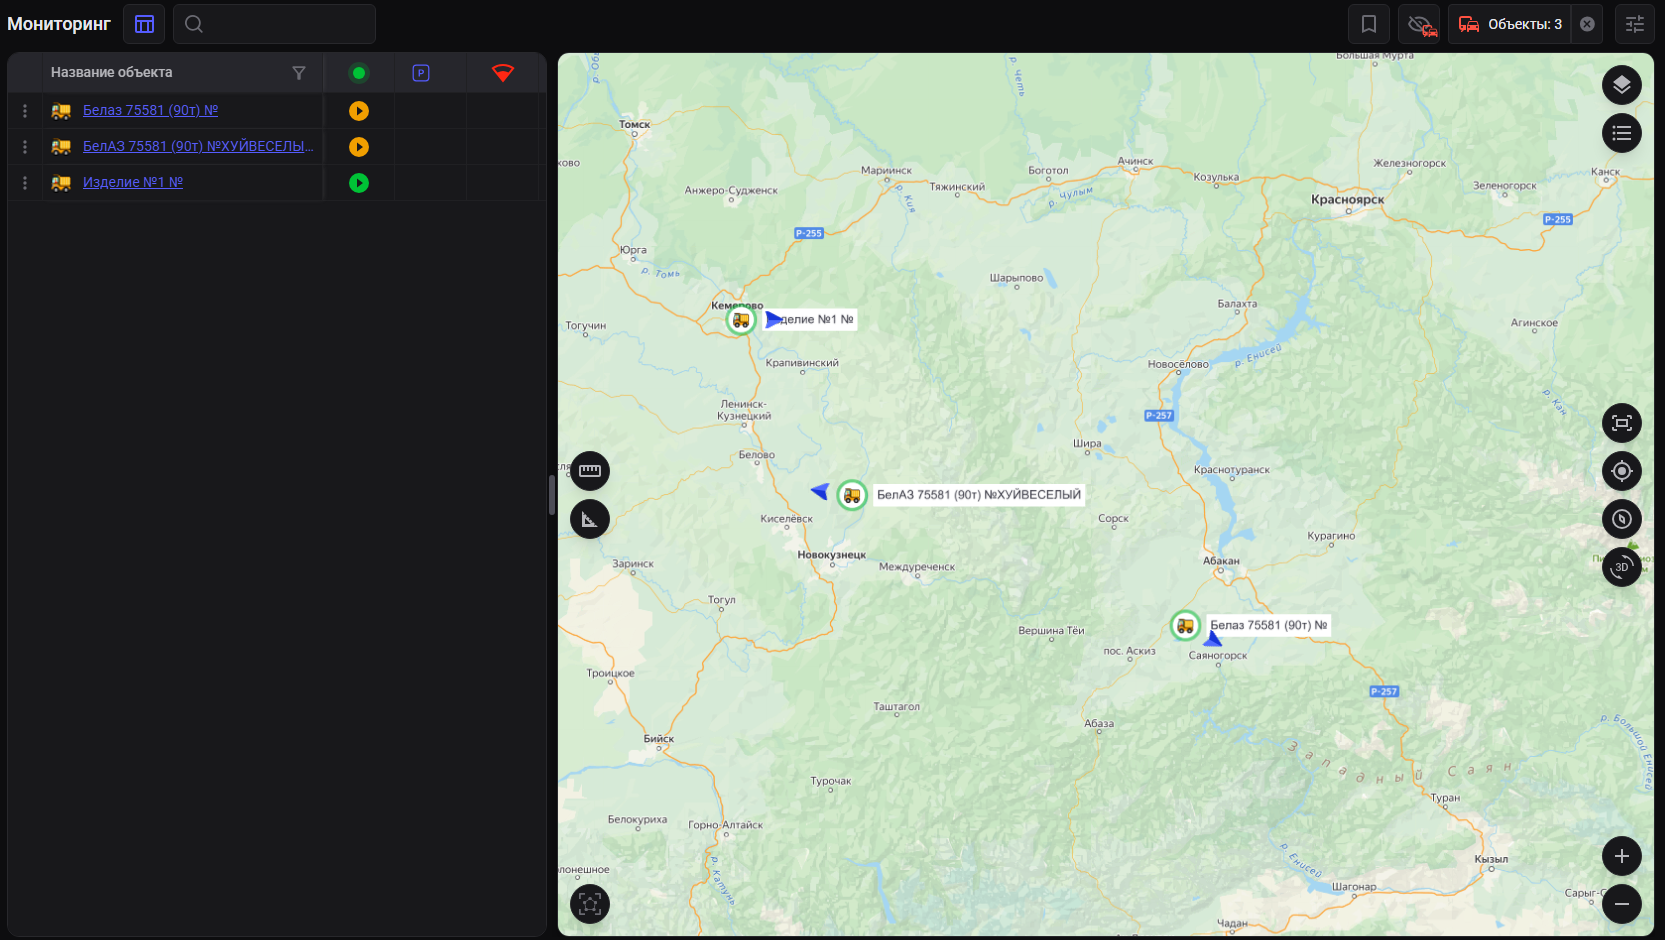The image size is (1665, 940).
Task: Fit all objects in map view
Action: [x=1621, y=423]
